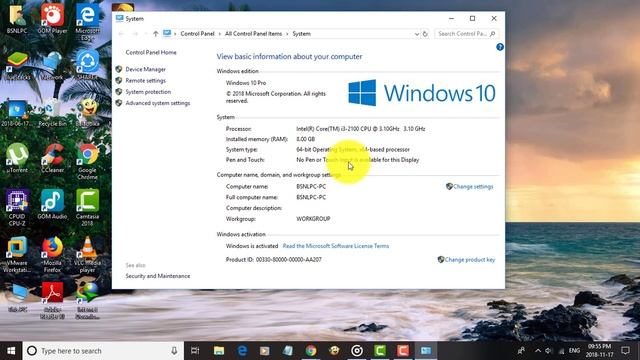Select the Microsoft Edge desktop icon

pos(87,23)
